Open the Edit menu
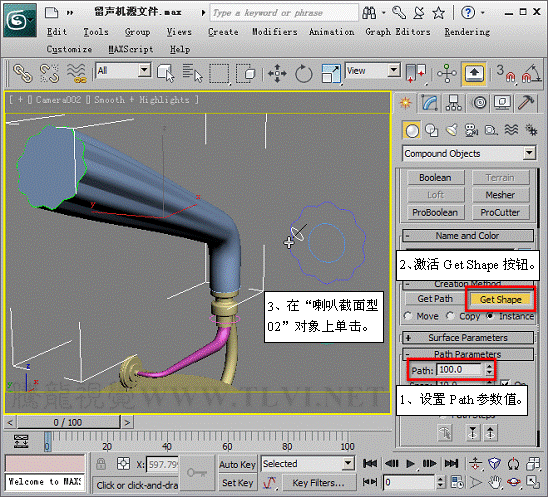 click(x=57, y=32)
